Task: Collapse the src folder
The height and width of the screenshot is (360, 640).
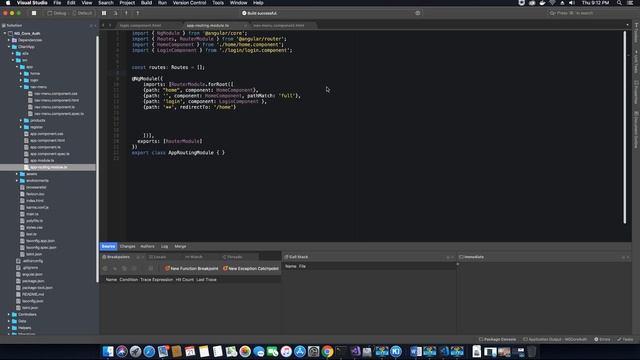Action: tap(13, 60)
